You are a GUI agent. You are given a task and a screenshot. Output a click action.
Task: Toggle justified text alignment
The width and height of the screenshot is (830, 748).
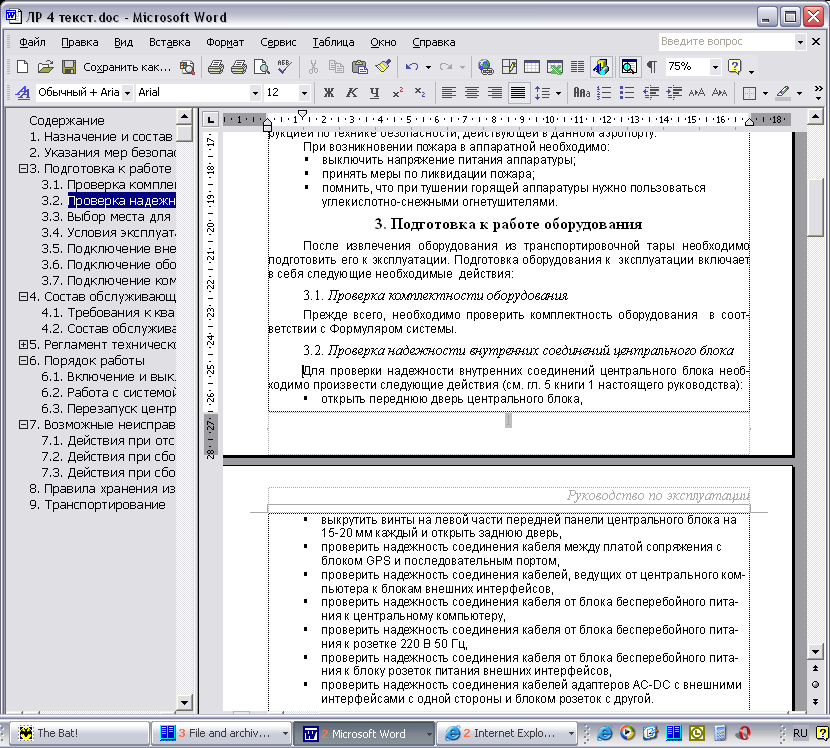[518, 93]
